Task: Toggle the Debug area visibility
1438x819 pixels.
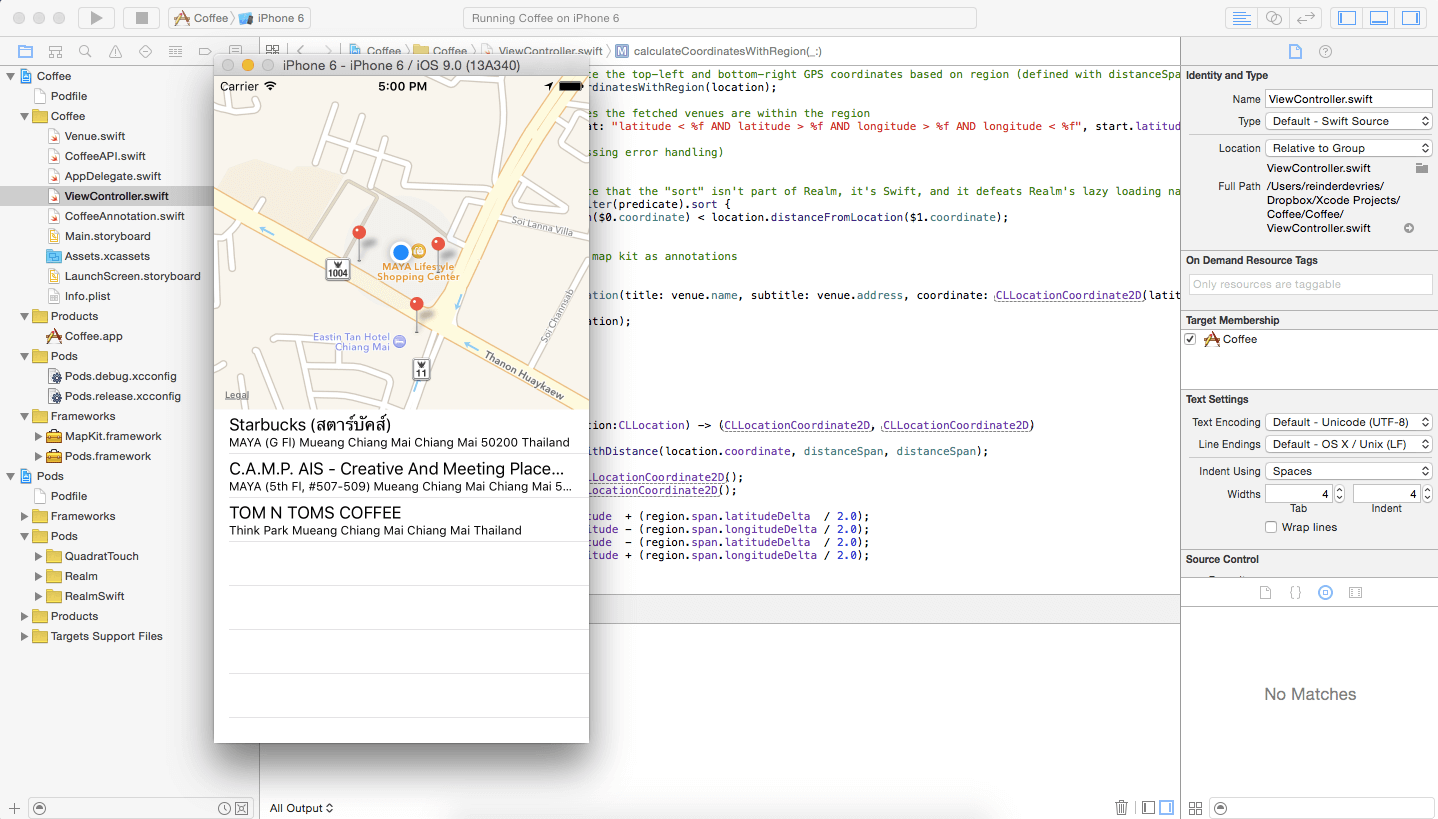Action: [x=1379, y=18]
